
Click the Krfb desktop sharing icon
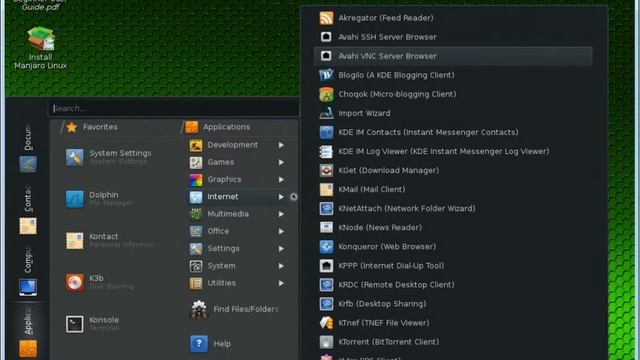326,304
